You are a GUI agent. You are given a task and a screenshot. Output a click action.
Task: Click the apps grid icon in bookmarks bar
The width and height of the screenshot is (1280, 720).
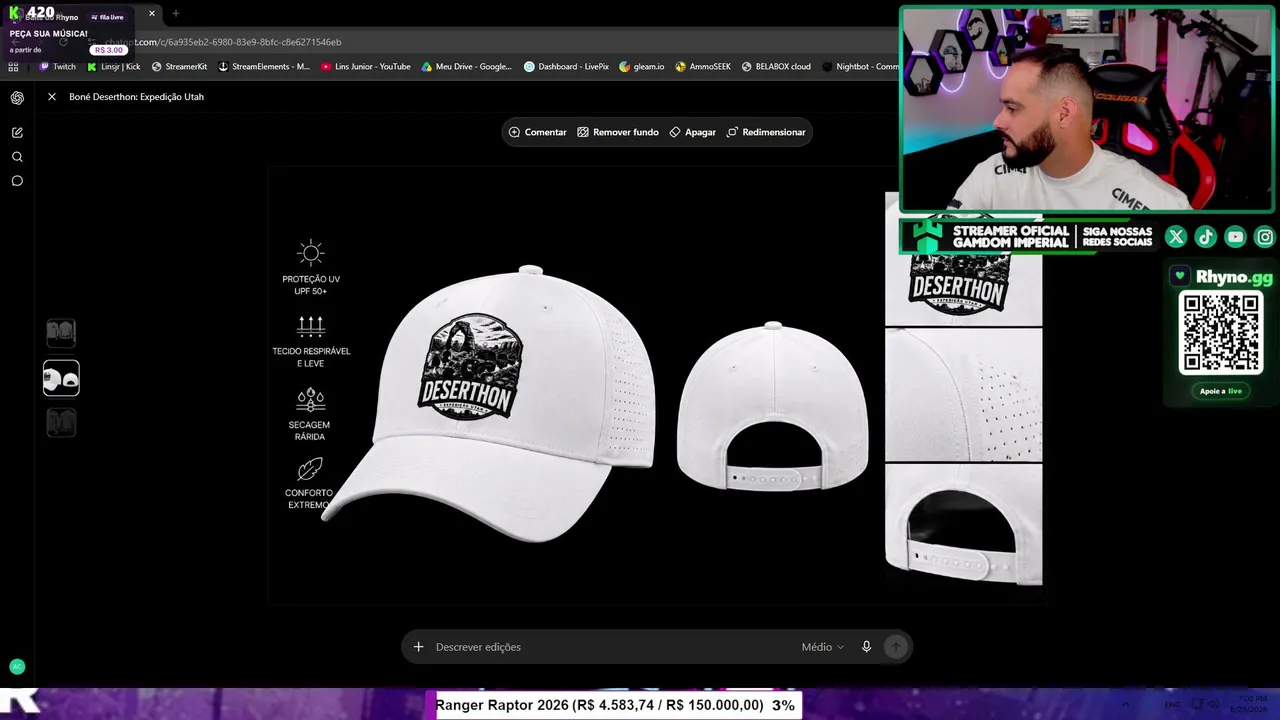pyautogui.click(x=13, y=67)
